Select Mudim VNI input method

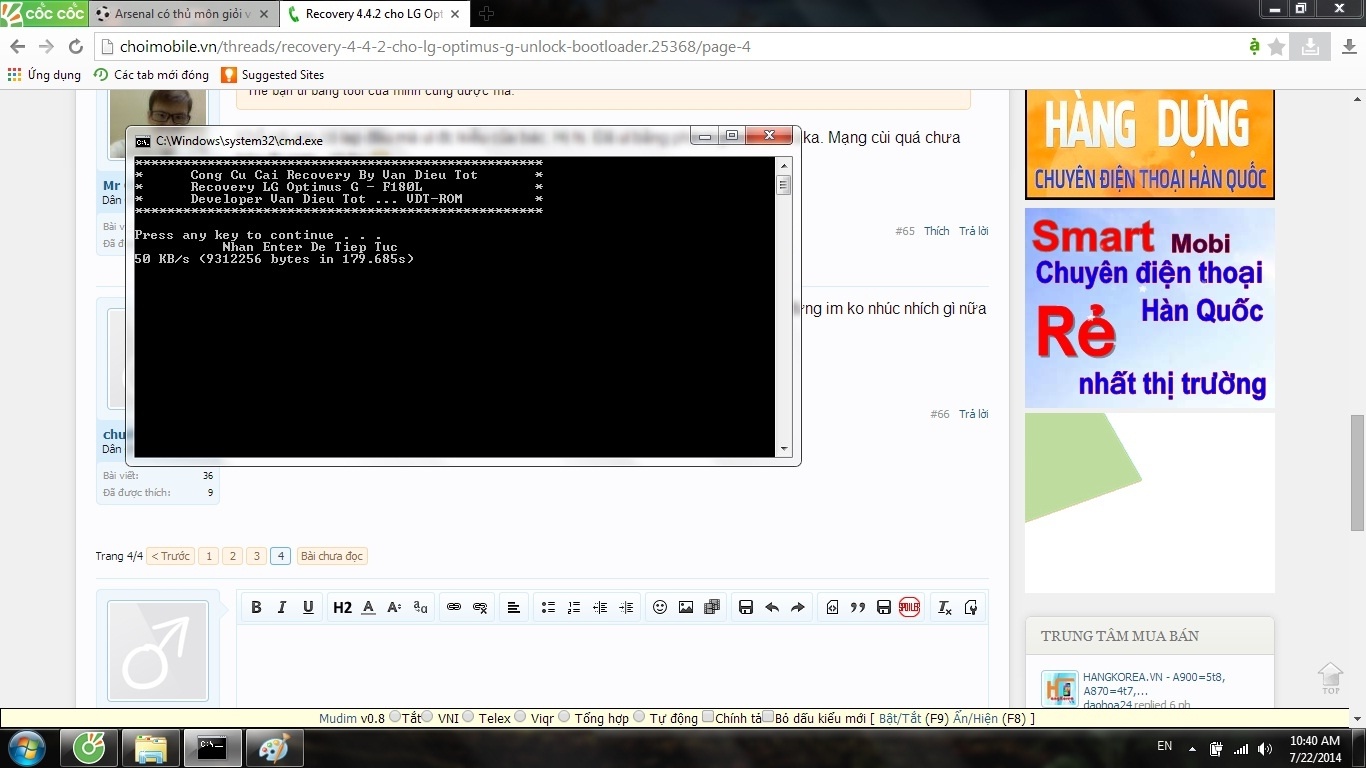[x=427, y=717]
